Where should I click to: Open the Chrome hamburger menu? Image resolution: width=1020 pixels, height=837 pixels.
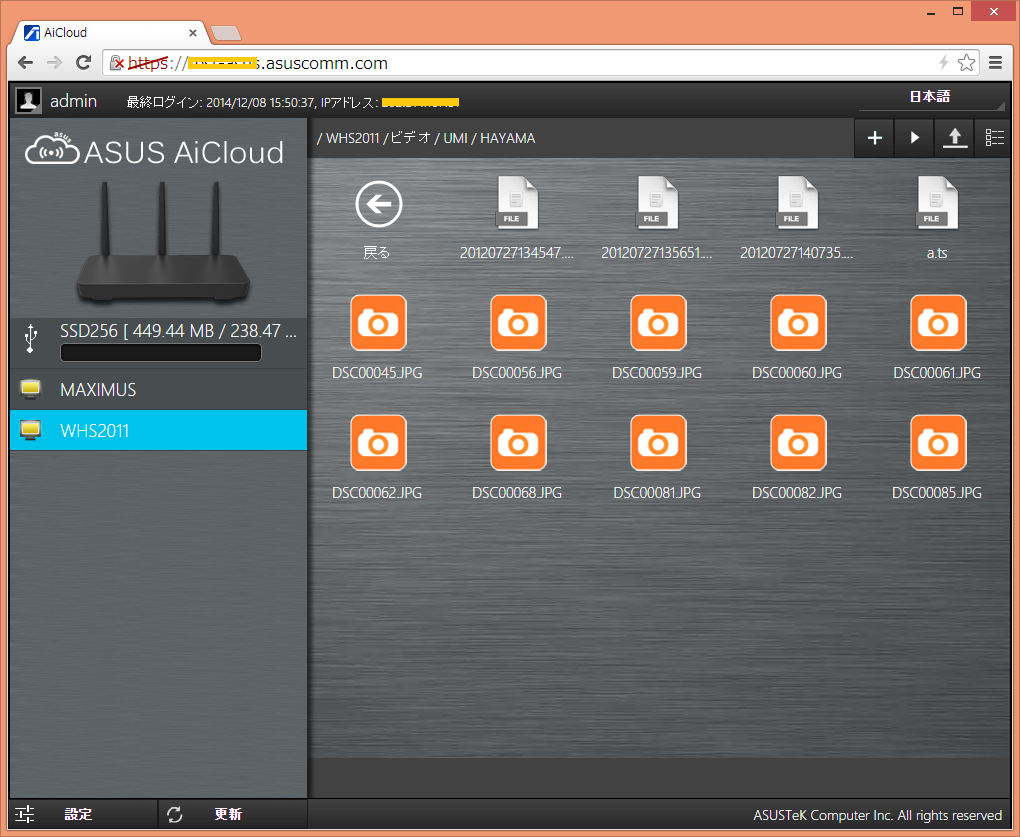pyautogui.click(x=995, y=62)
